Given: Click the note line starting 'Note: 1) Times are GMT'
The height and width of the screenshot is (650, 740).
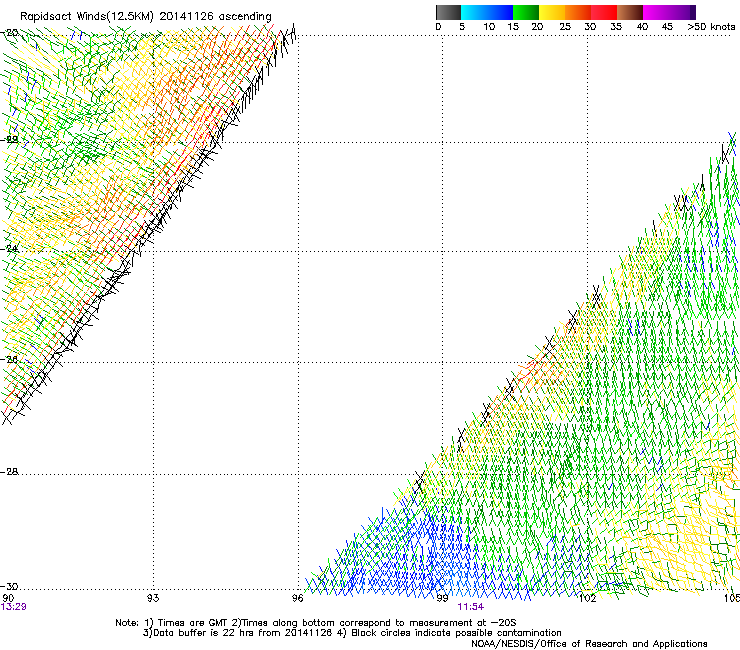Looking at the screenshot, I should 316,623.
